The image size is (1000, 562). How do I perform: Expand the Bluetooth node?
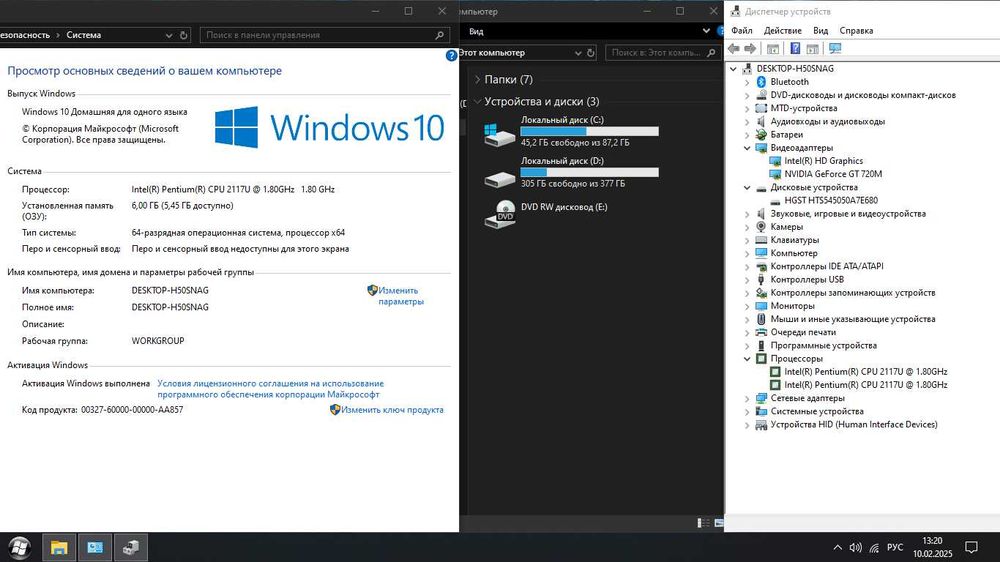[x=747, y=82]
